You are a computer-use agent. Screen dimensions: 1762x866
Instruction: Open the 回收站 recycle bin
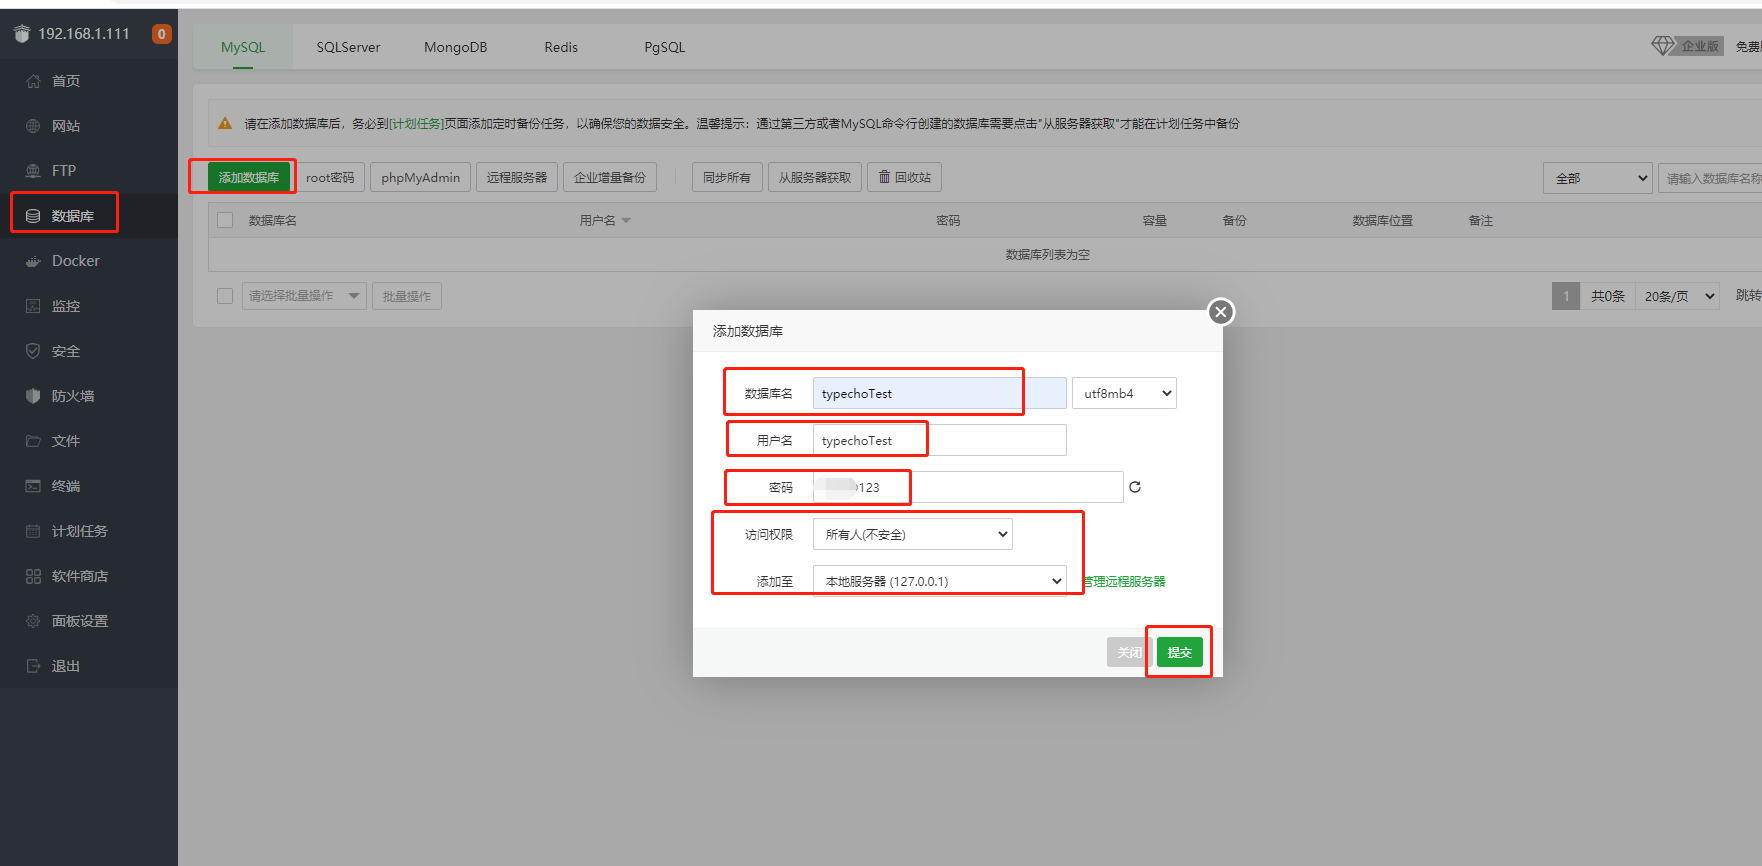[x=905, y=177]
